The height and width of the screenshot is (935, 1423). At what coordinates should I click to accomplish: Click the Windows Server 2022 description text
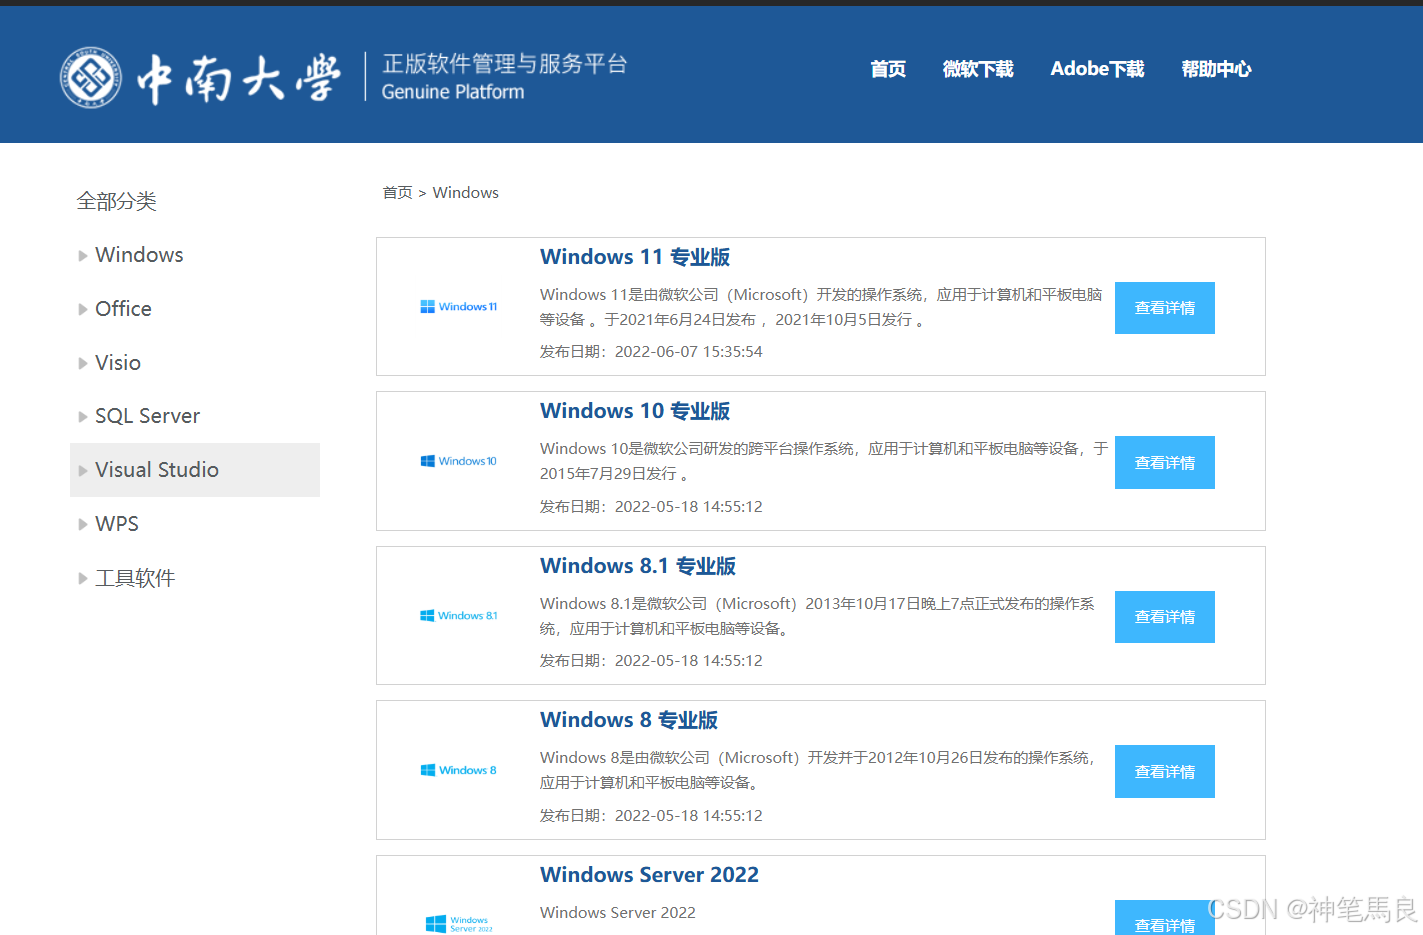click(x=618, y=913)
